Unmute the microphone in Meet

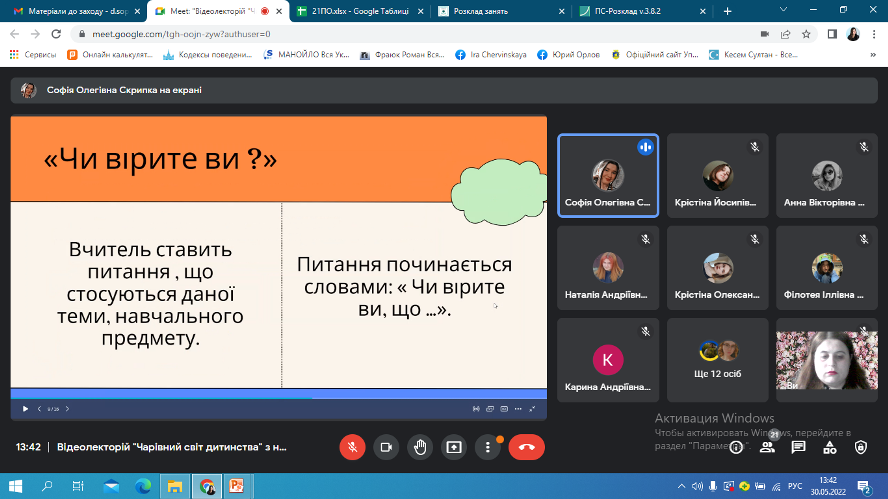tap(352, 447)
